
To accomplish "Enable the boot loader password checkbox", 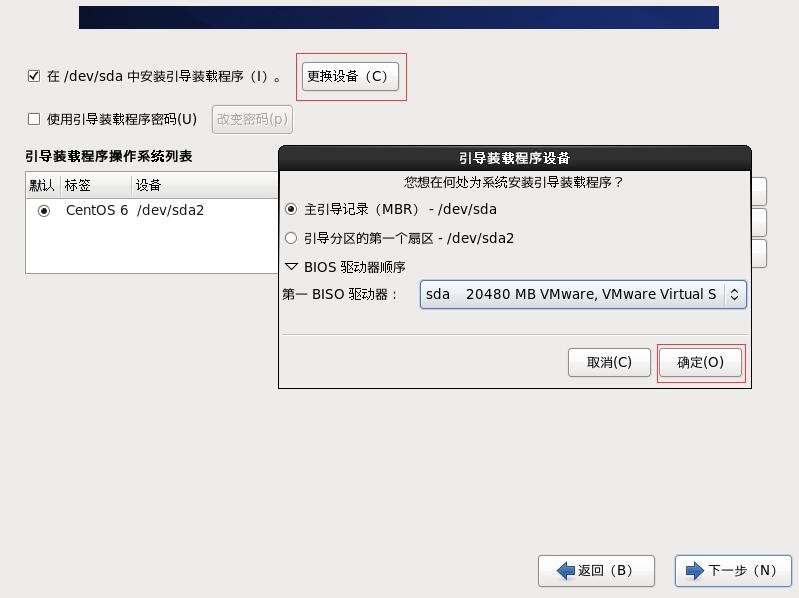I will click(34, 119).
